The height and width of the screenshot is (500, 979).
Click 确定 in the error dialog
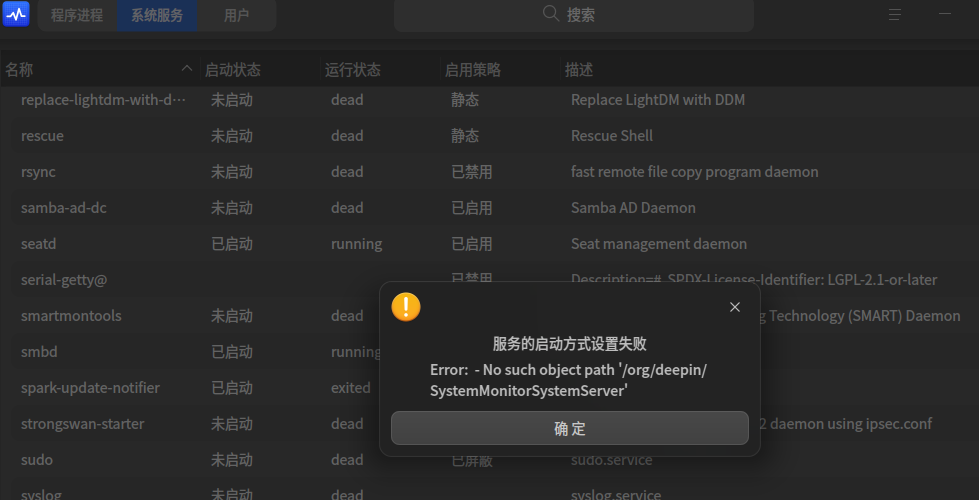tap(569, 428)
